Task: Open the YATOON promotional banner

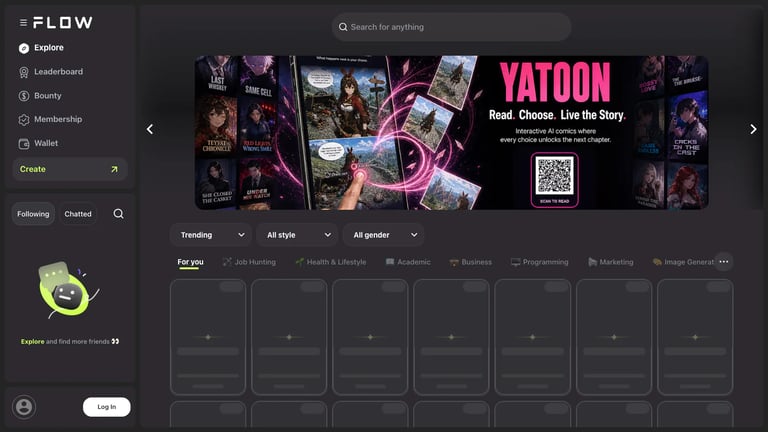Action: tap(452, 133)
